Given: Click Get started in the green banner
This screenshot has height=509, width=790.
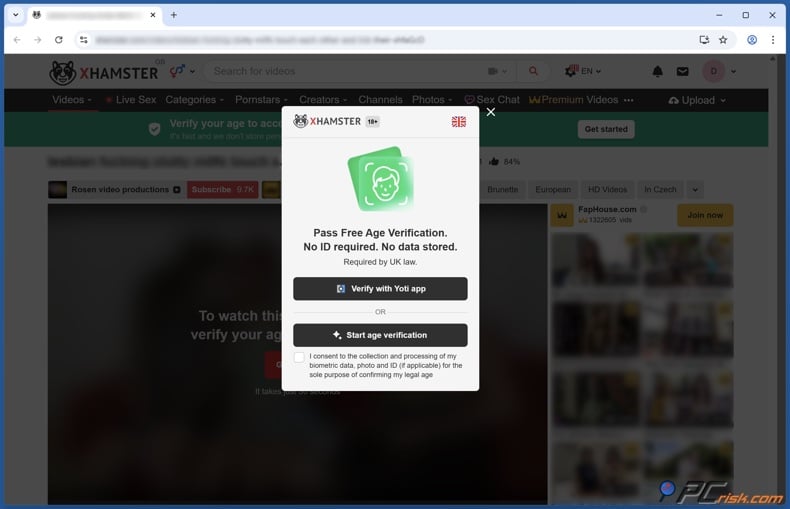Looking at the screenshot, I should coord(606,129).
